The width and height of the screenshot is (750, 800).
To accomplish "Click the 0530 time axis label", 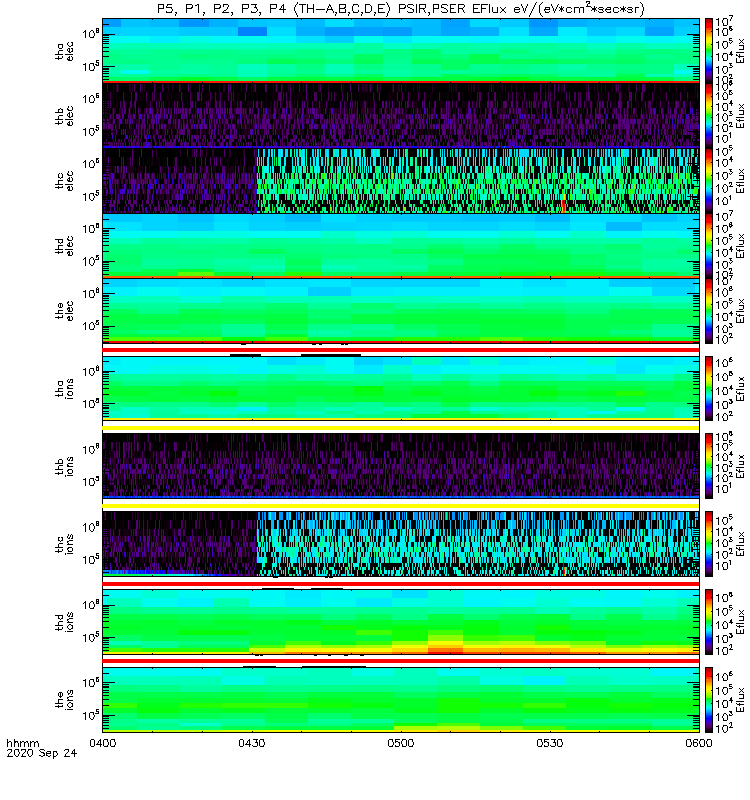I will click(549, 743).
